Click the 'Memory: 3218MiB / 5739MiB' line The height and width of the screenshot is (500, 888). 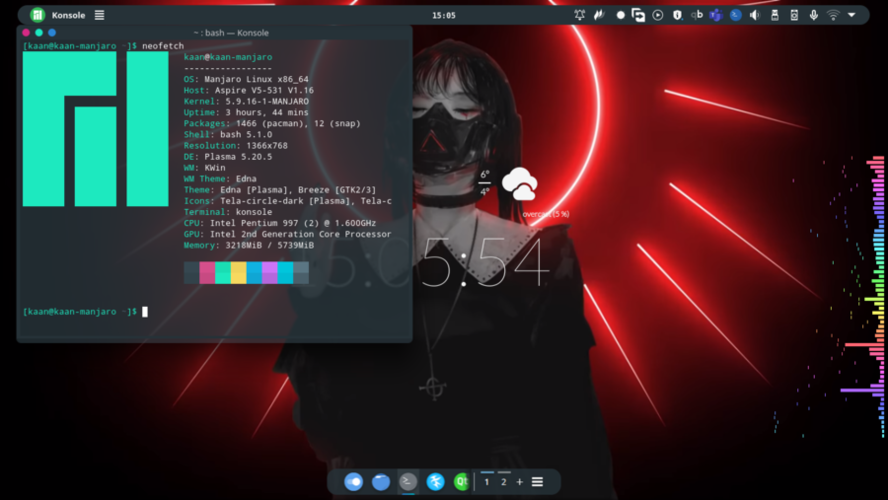tap(249, 245)
